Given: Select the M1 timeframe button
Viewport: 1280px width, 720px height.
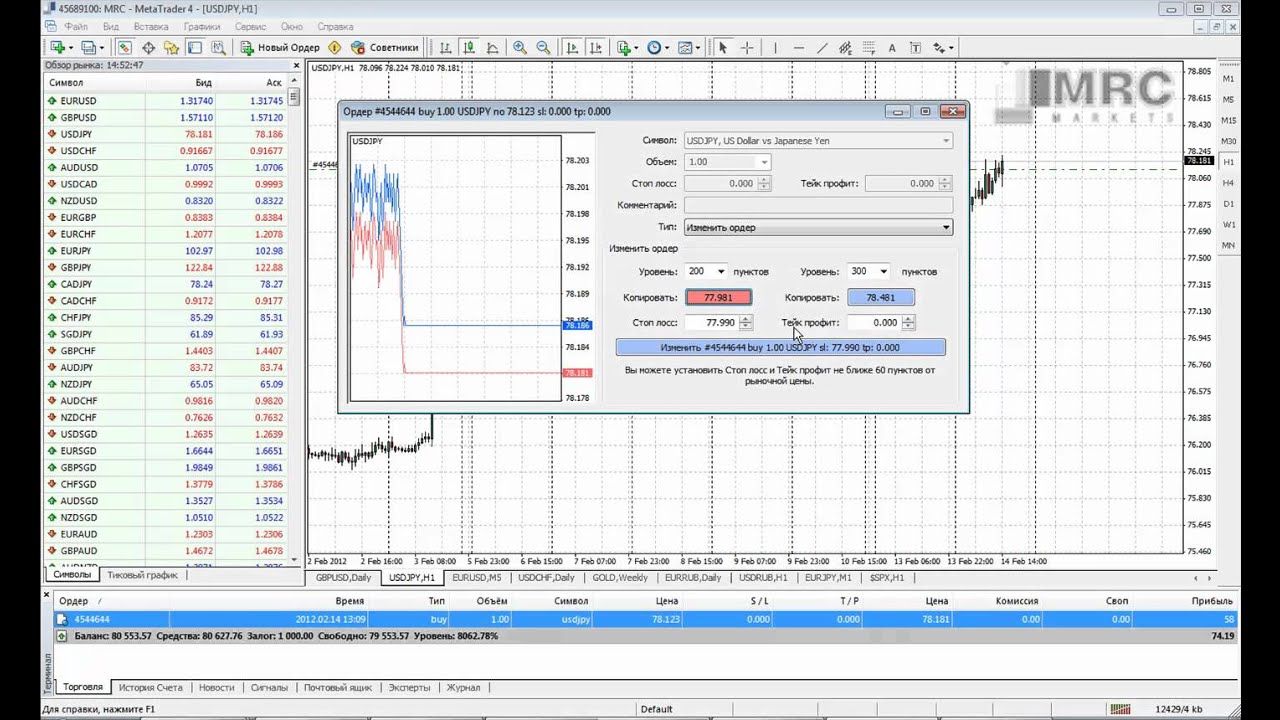Looking at the screenshot, I should pos(1229,78).
